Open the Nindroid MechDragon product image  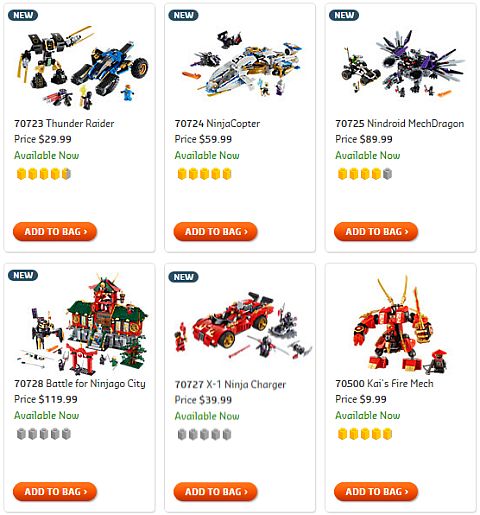pos(403,64)
